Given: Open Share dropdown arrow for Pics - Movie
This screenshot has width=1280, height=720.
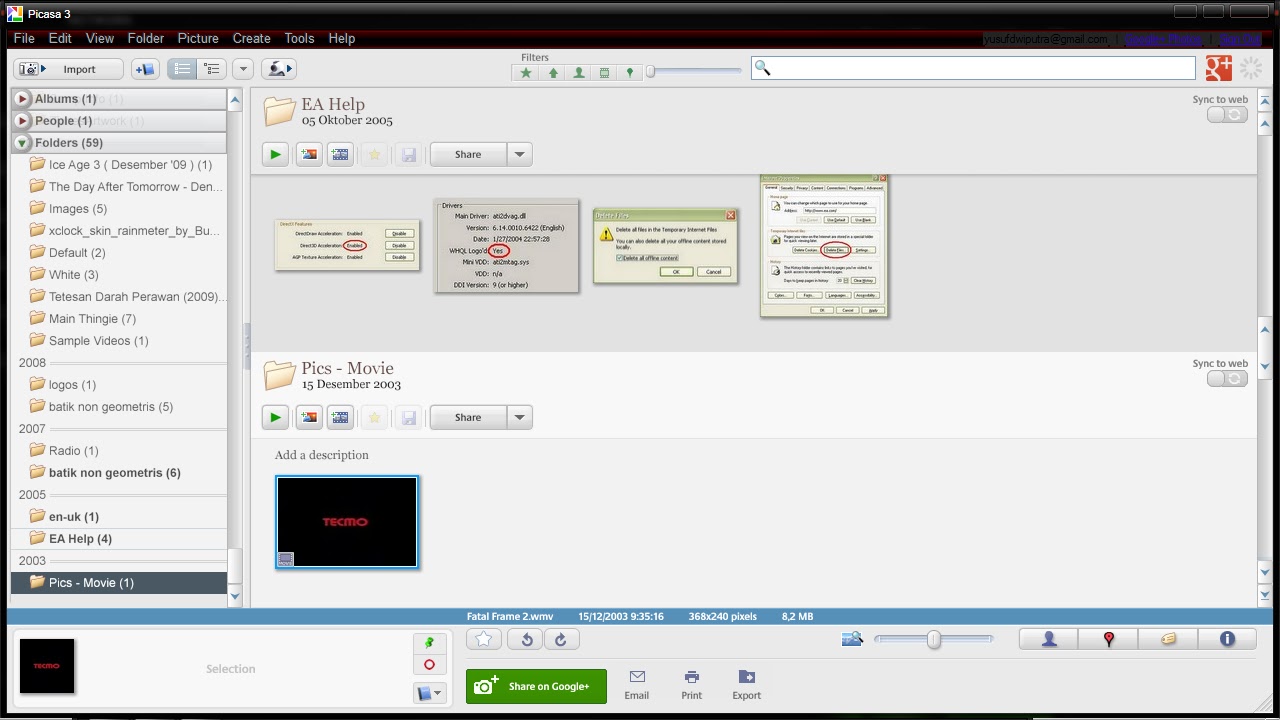Looking at the screenshot, I should pyautogui.click(x=519, y=417).
